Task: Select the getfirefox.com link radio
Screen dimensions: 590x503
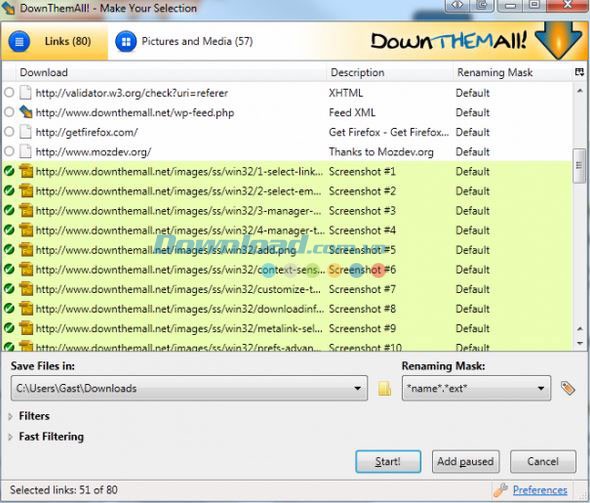Action: click(9, 132)
